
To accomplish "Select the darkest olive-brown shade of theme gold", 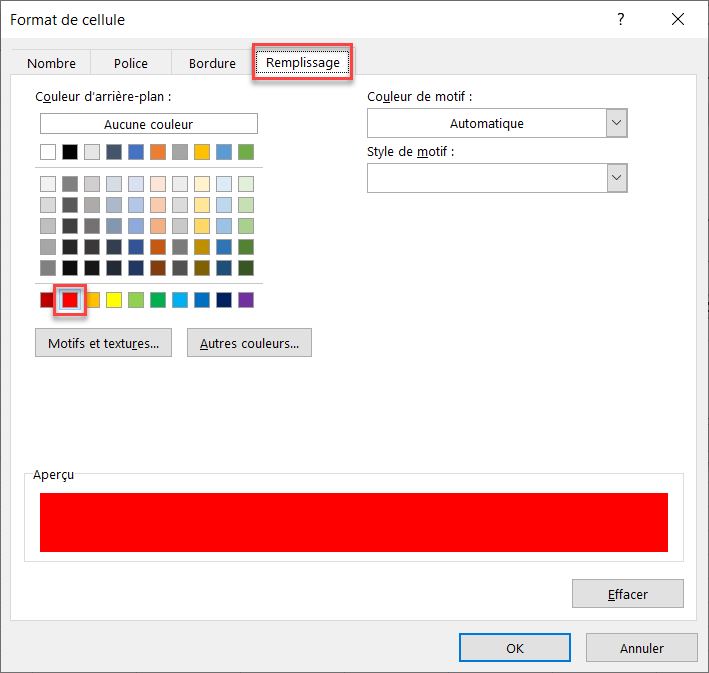I will pos(202,268).
